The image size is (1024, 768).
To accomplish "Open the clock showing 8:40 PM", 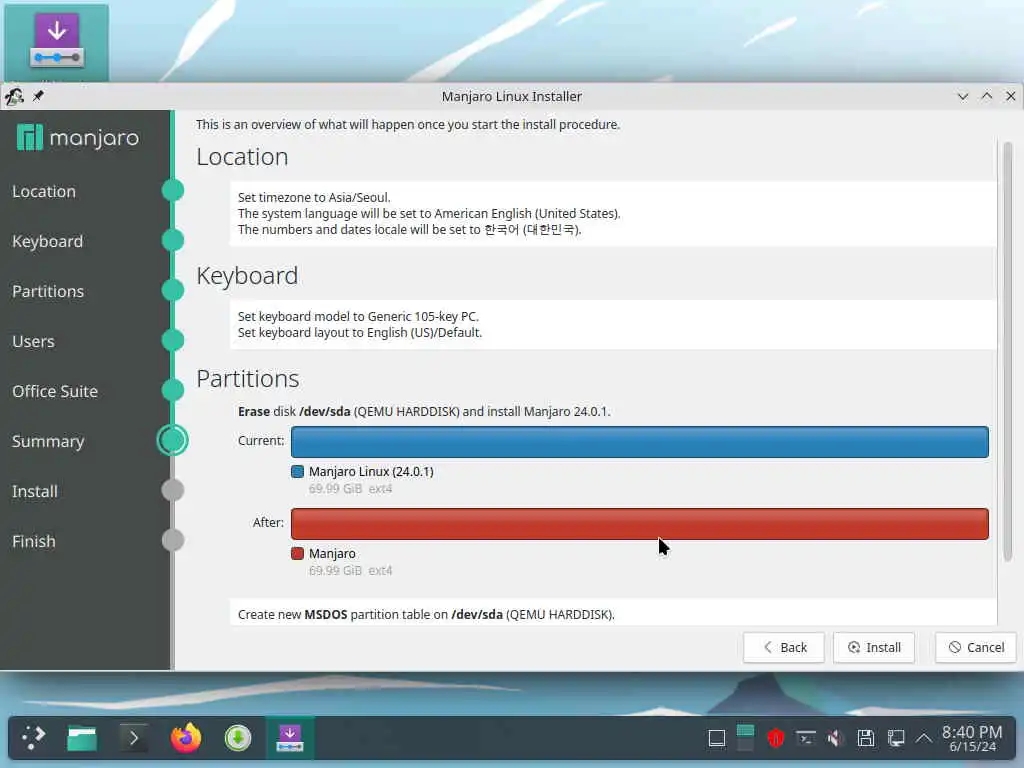I will click(972, 739).
